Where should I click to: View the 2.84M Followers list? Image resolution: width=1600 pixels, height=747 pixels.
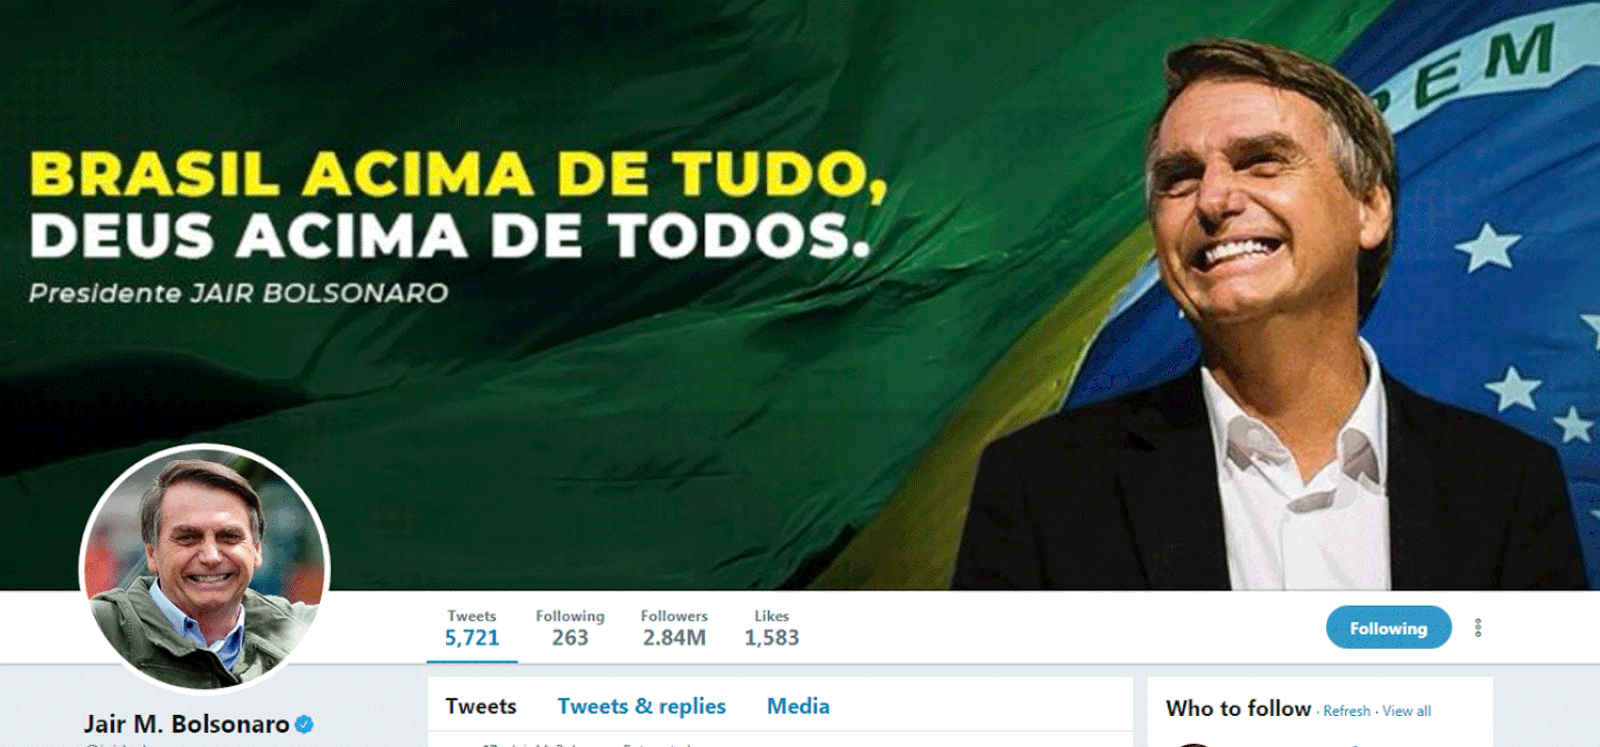[x=674, y=628]
